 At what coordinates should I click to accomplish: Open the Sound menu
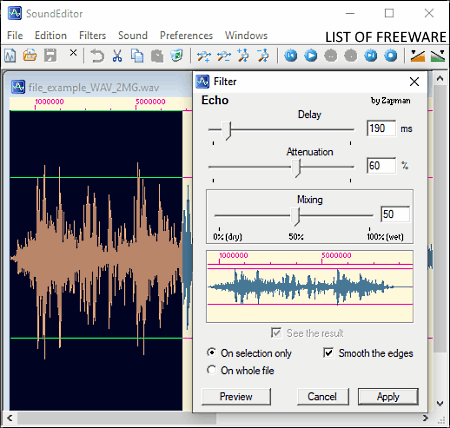[x=133, y=35]
